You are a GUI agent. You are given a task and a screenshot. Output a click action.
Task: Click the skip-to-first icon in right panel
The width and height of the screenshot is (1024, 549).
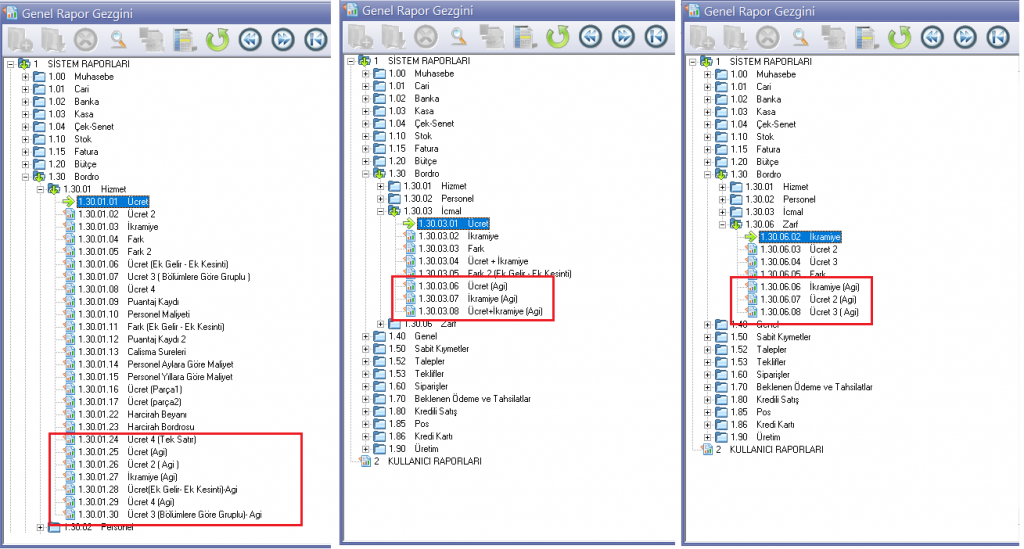[996, 38]
